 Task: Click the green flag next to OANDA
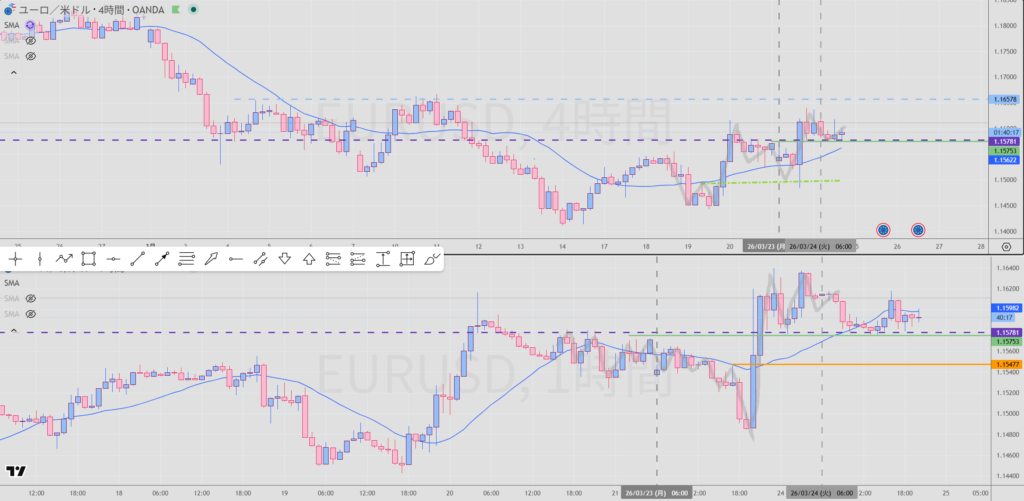point(179,8)
